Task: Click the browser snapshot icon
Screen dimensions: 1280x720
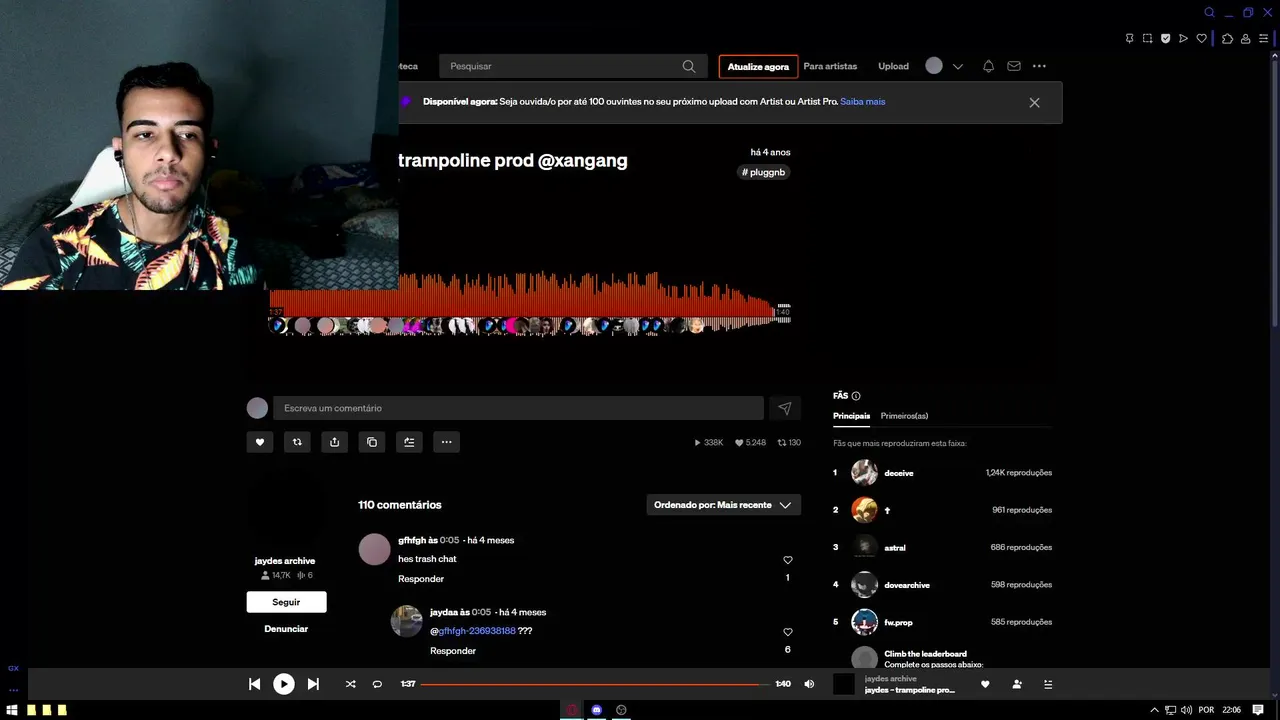Action: coord(1147,39)
